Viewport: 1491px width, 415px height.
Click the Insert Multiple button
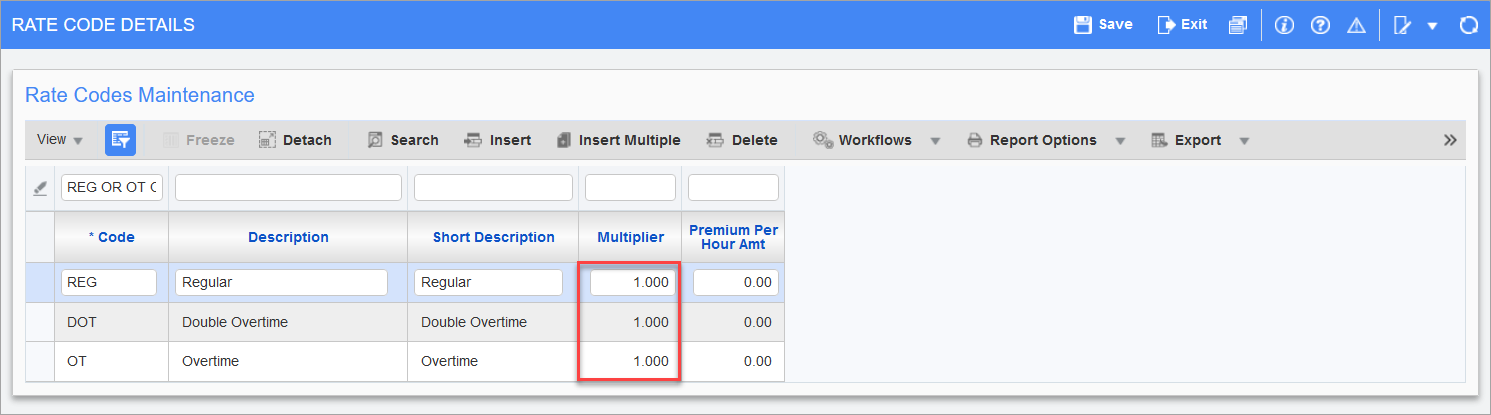(x=618, y=140)
